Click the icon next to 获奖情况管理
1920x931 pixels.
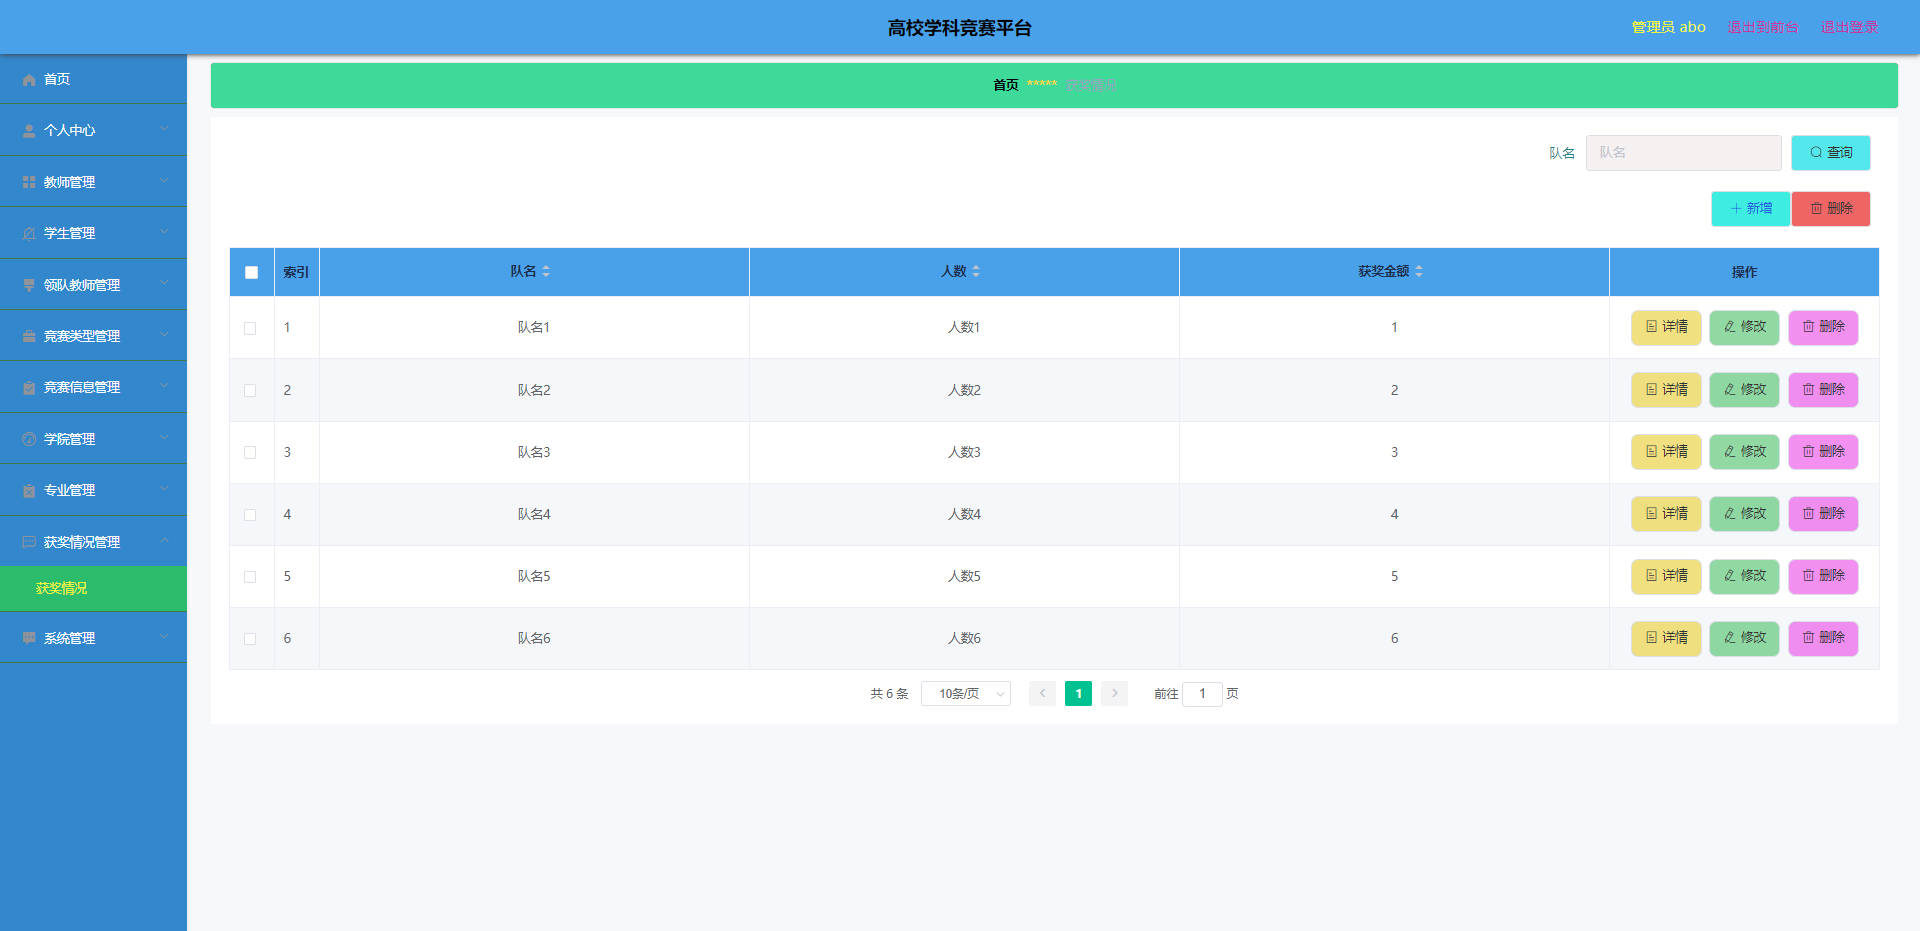29,542
